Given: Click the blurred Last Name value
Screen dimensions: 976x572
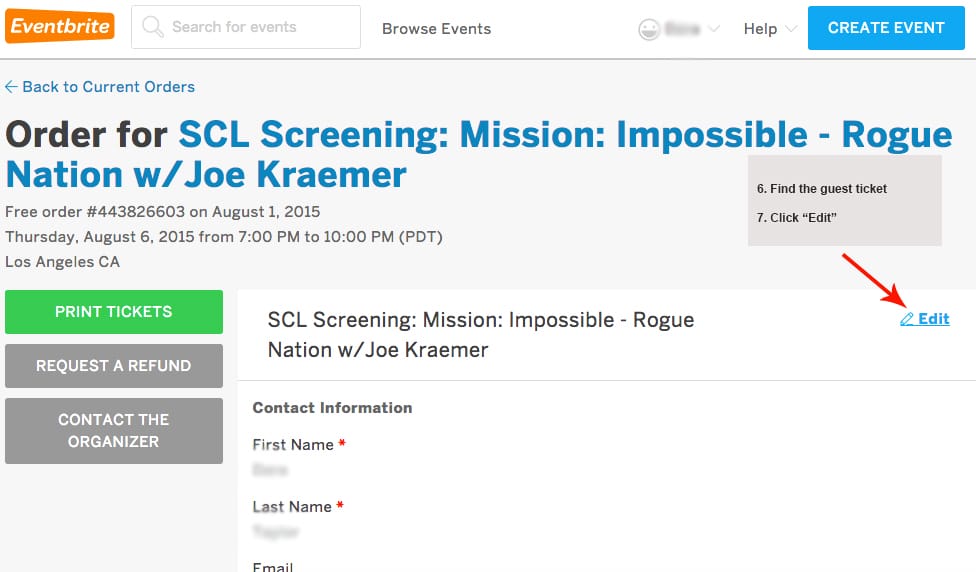Looking at the screenshot, I should 276,531.
